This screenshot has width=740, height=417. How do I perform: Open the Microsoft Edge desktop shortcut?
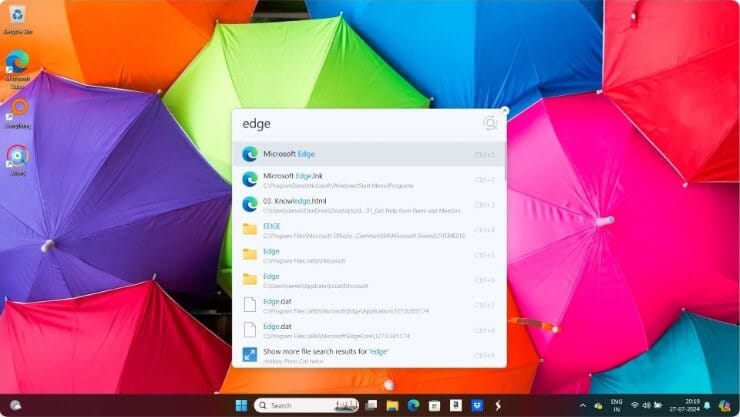pyautogui.click(x=17, y=70)
